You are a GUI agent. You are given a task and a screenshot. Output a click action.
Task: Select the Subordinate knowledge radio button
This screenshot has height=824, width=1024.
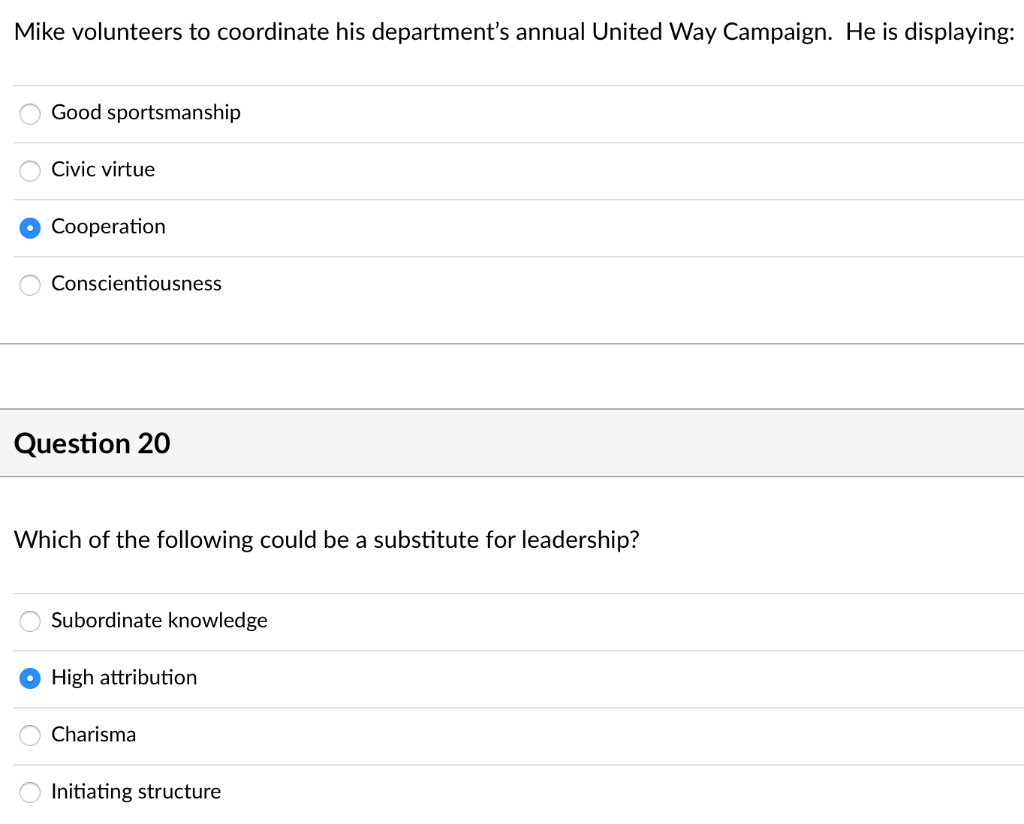(x=30, y=621)
